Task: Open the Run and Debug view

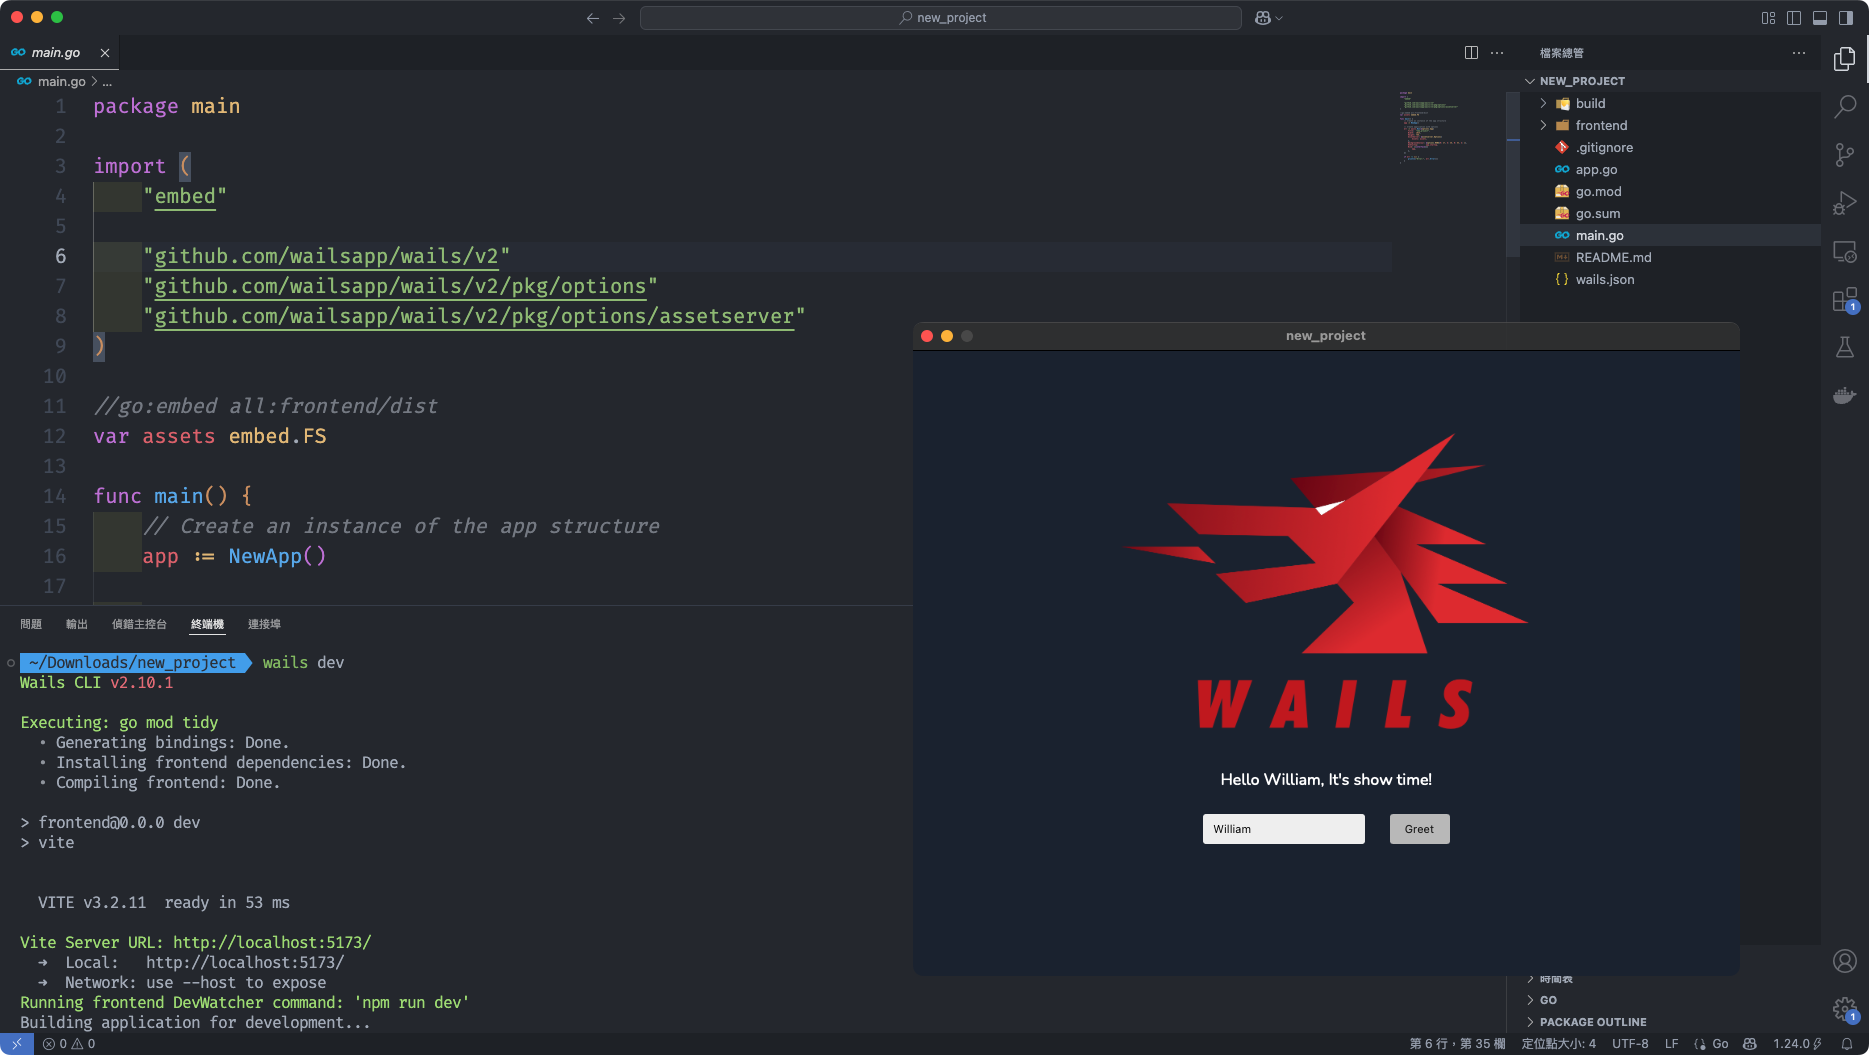Action: pos(1845,203)
